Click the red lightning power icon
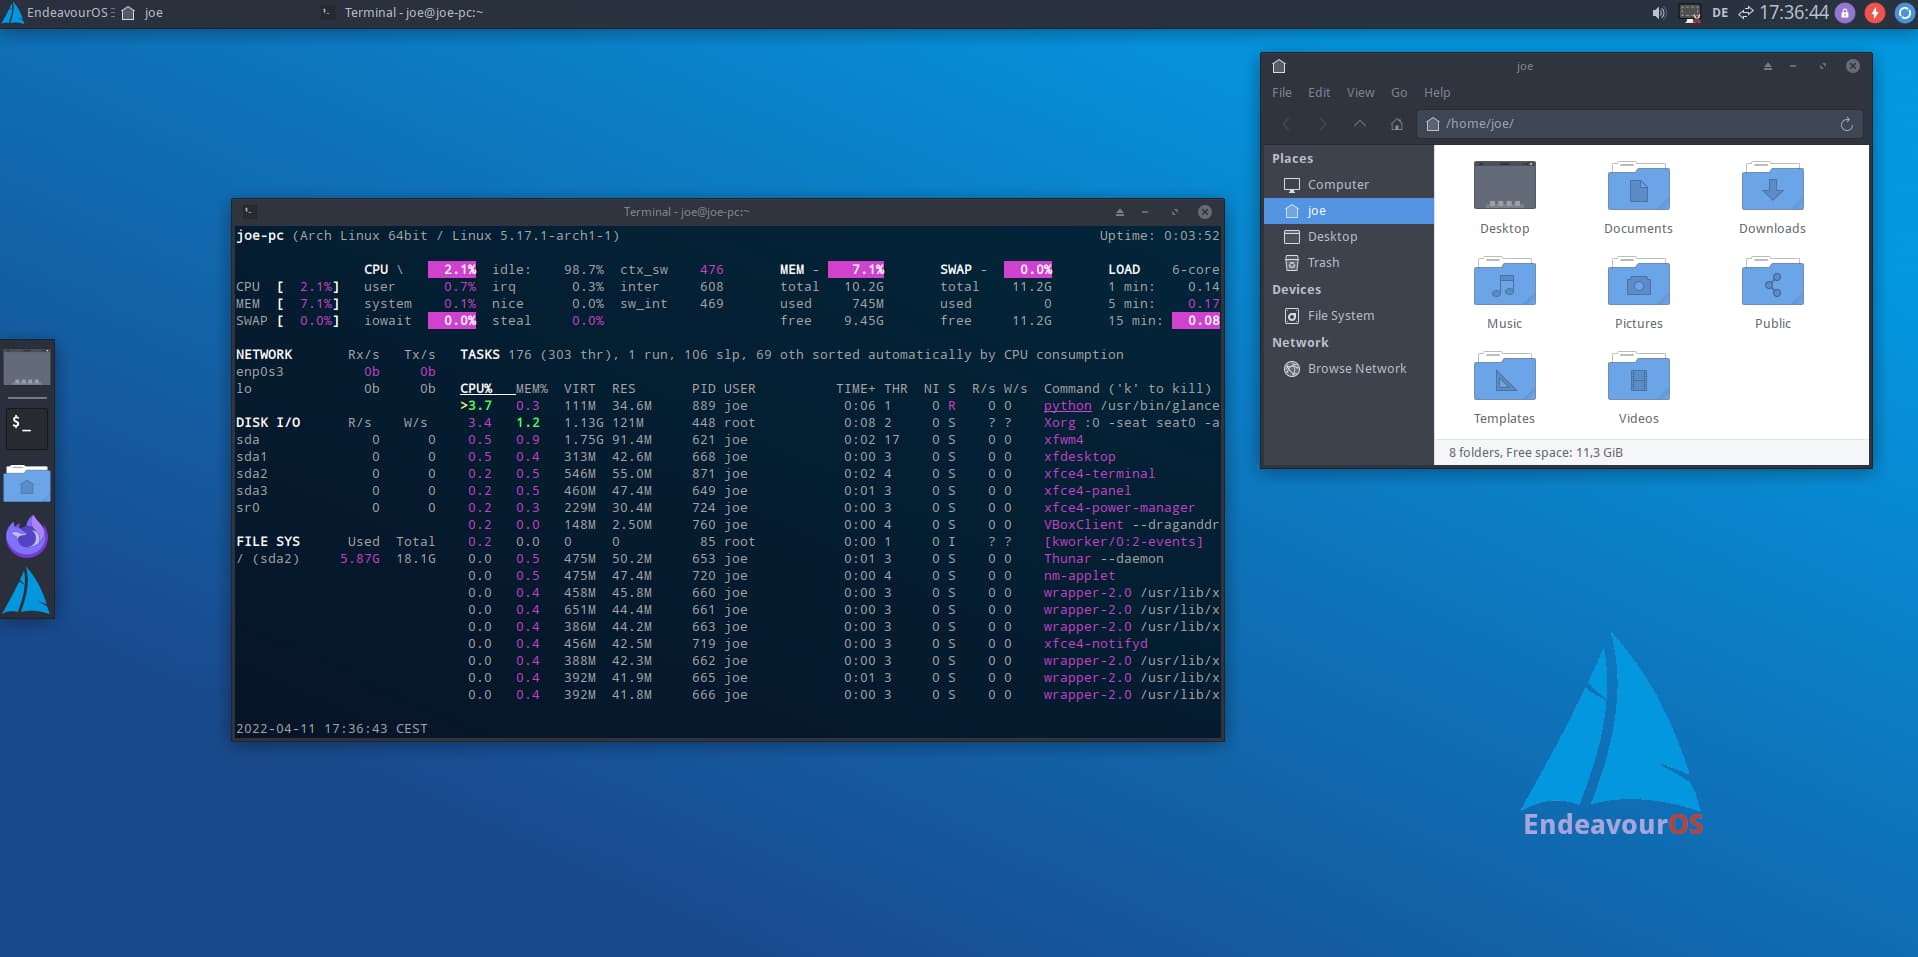The image size is (1918, 957). pyautogui.click(x=1875, y=13)
